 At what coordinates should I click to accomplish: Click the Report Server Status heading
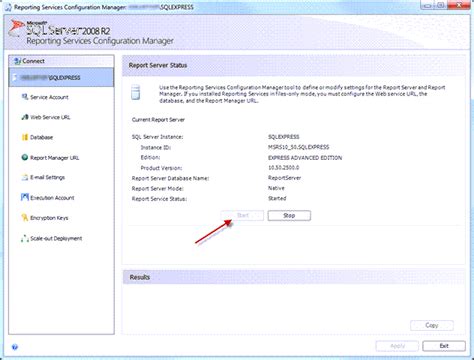[x=158, y=65]
